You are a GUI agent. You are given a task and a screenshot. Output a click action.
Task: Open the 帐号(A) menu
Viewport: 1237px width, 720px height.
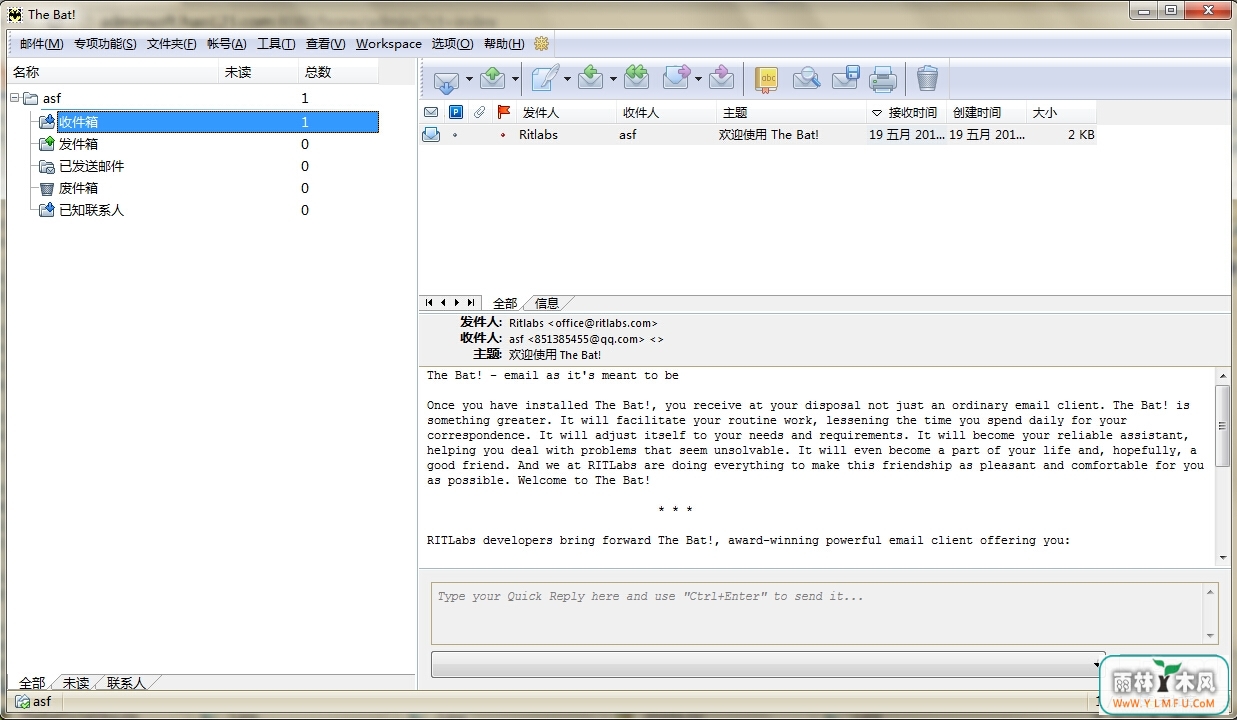point(227,44)
